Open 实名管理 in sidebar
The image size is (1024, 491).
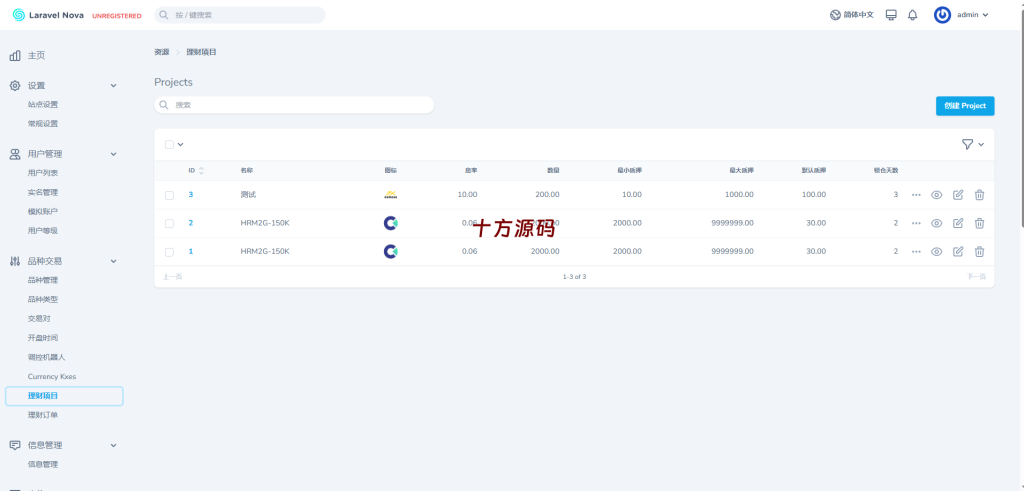[x=42, y=193]
